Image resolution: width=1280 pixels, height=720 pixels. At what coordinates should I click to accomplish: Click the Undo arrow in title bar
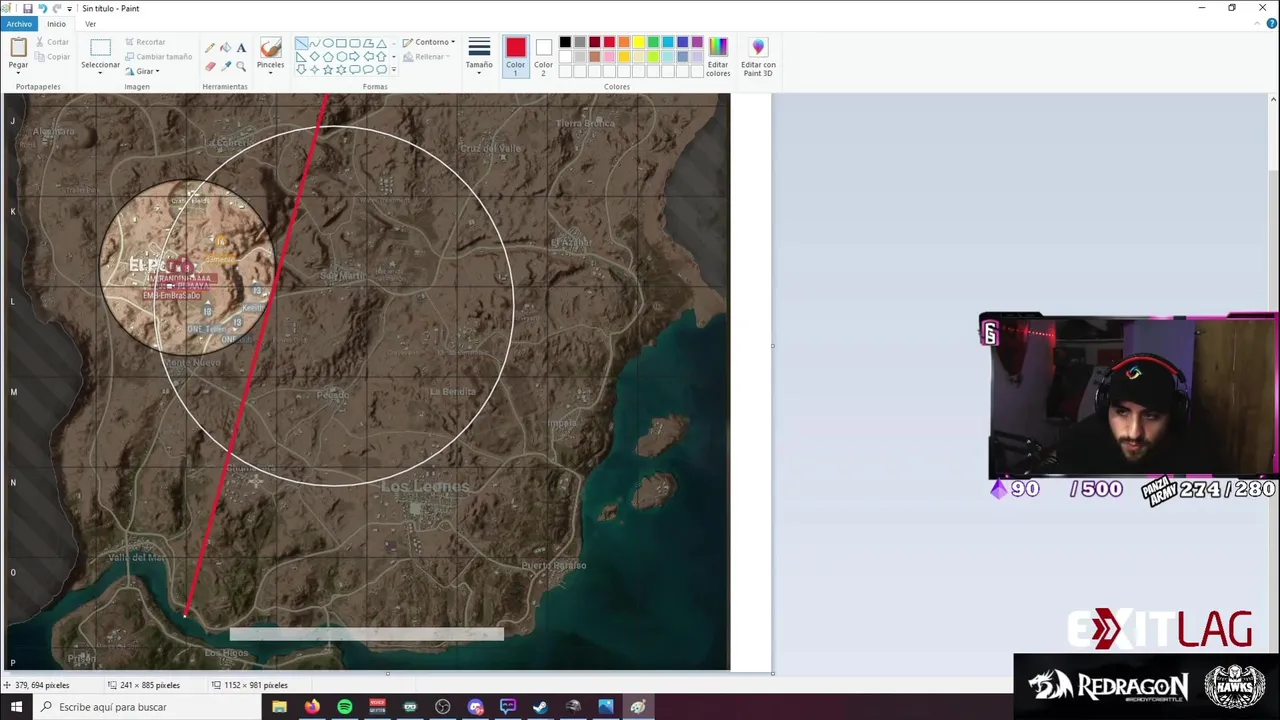point(42,8)
